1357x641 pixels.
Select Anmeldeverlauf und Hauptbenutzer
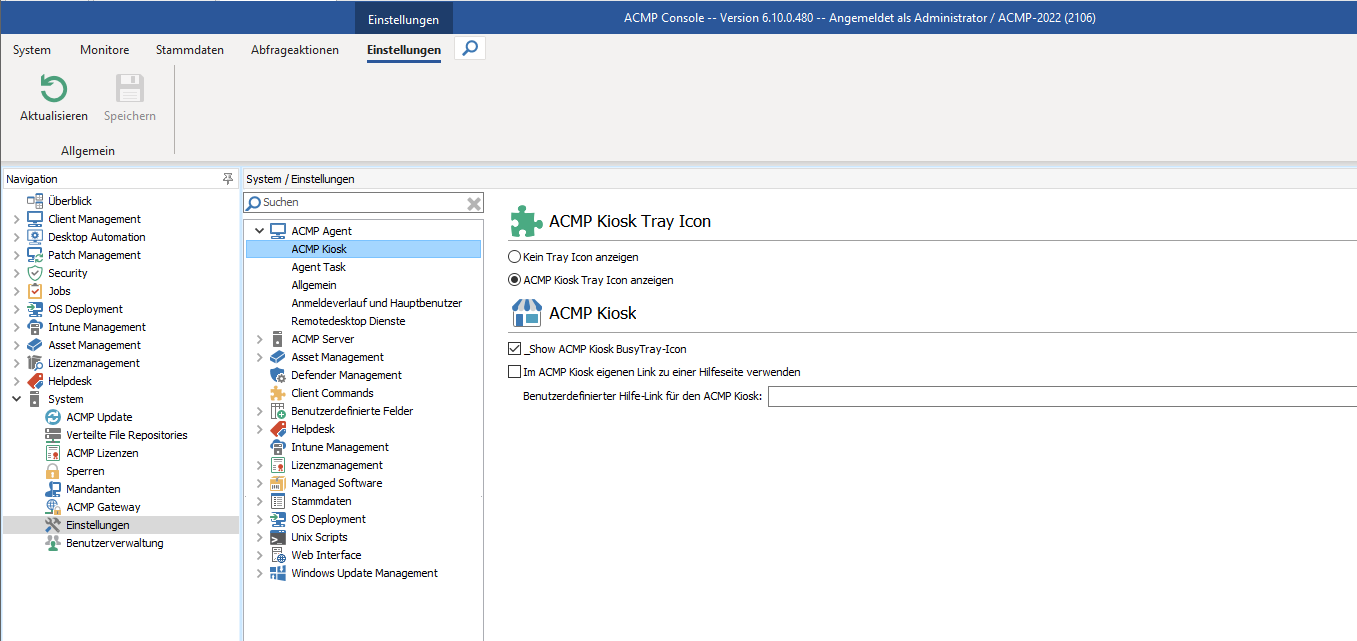[x=377, y=303]
